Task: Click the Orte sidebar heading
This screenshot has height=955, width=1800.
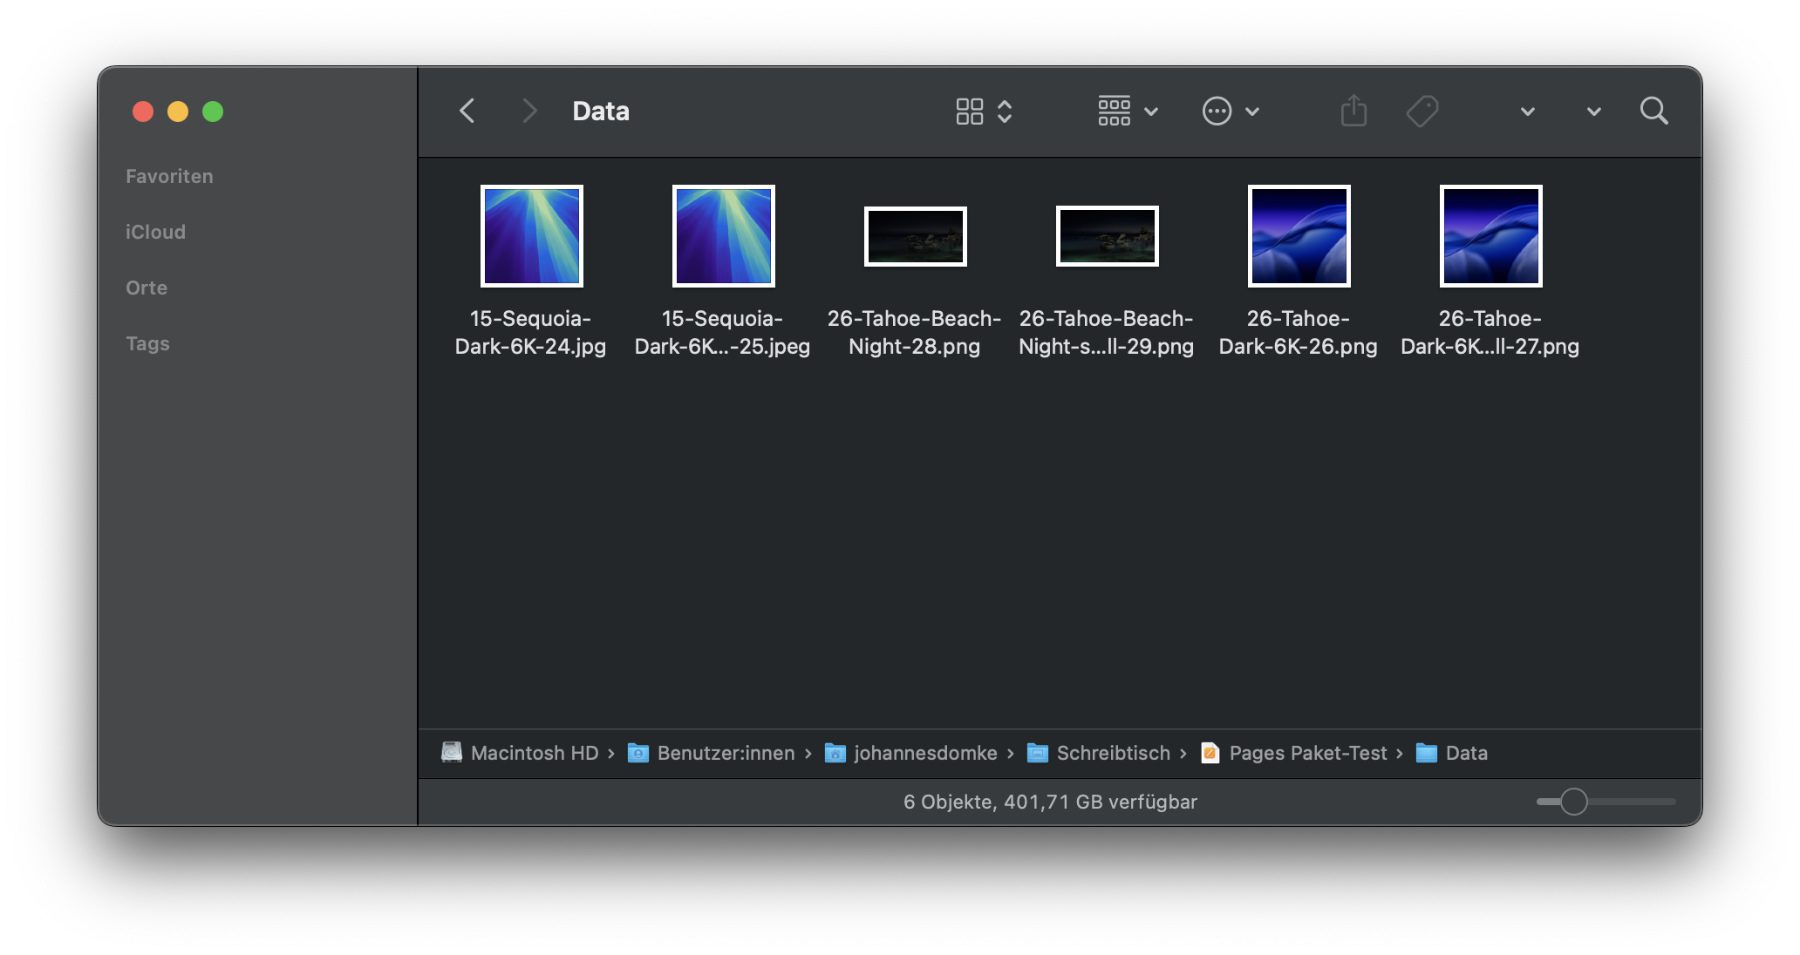Action: [x=146, y=288]
